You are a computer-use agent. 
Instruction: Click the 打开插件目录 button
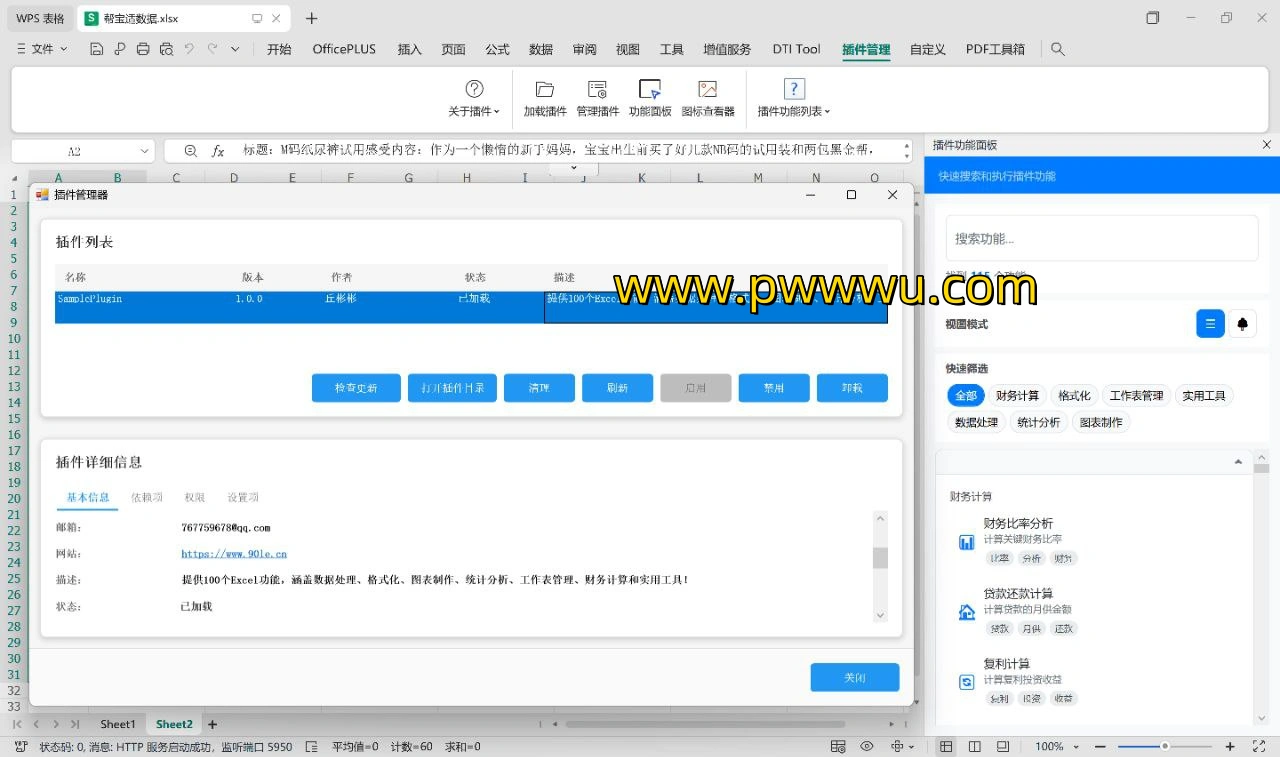(452, 388)
